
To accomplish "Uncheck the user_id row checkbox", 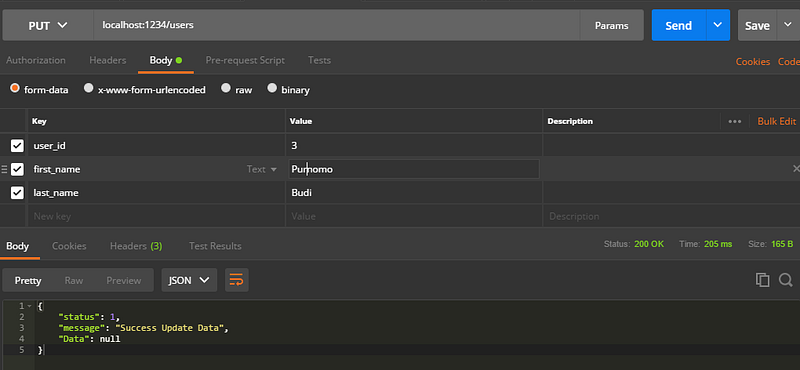I will tap(17, 146).
